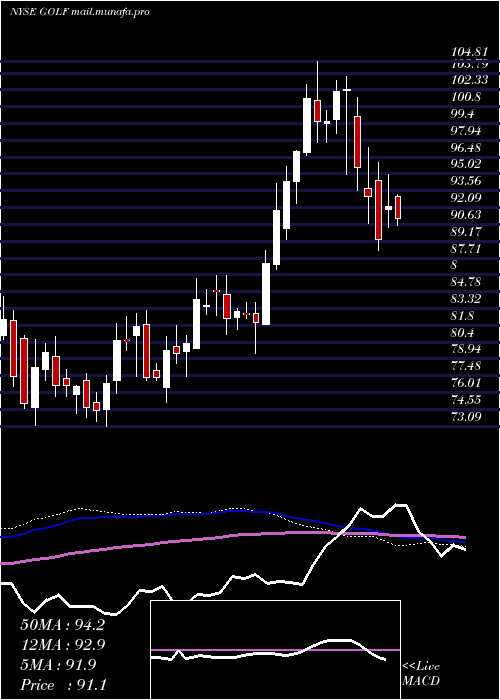Click inside the Live MACD inset chart
Image resolution: width=500 pixels, height=700 pixels.
(275, 650)
